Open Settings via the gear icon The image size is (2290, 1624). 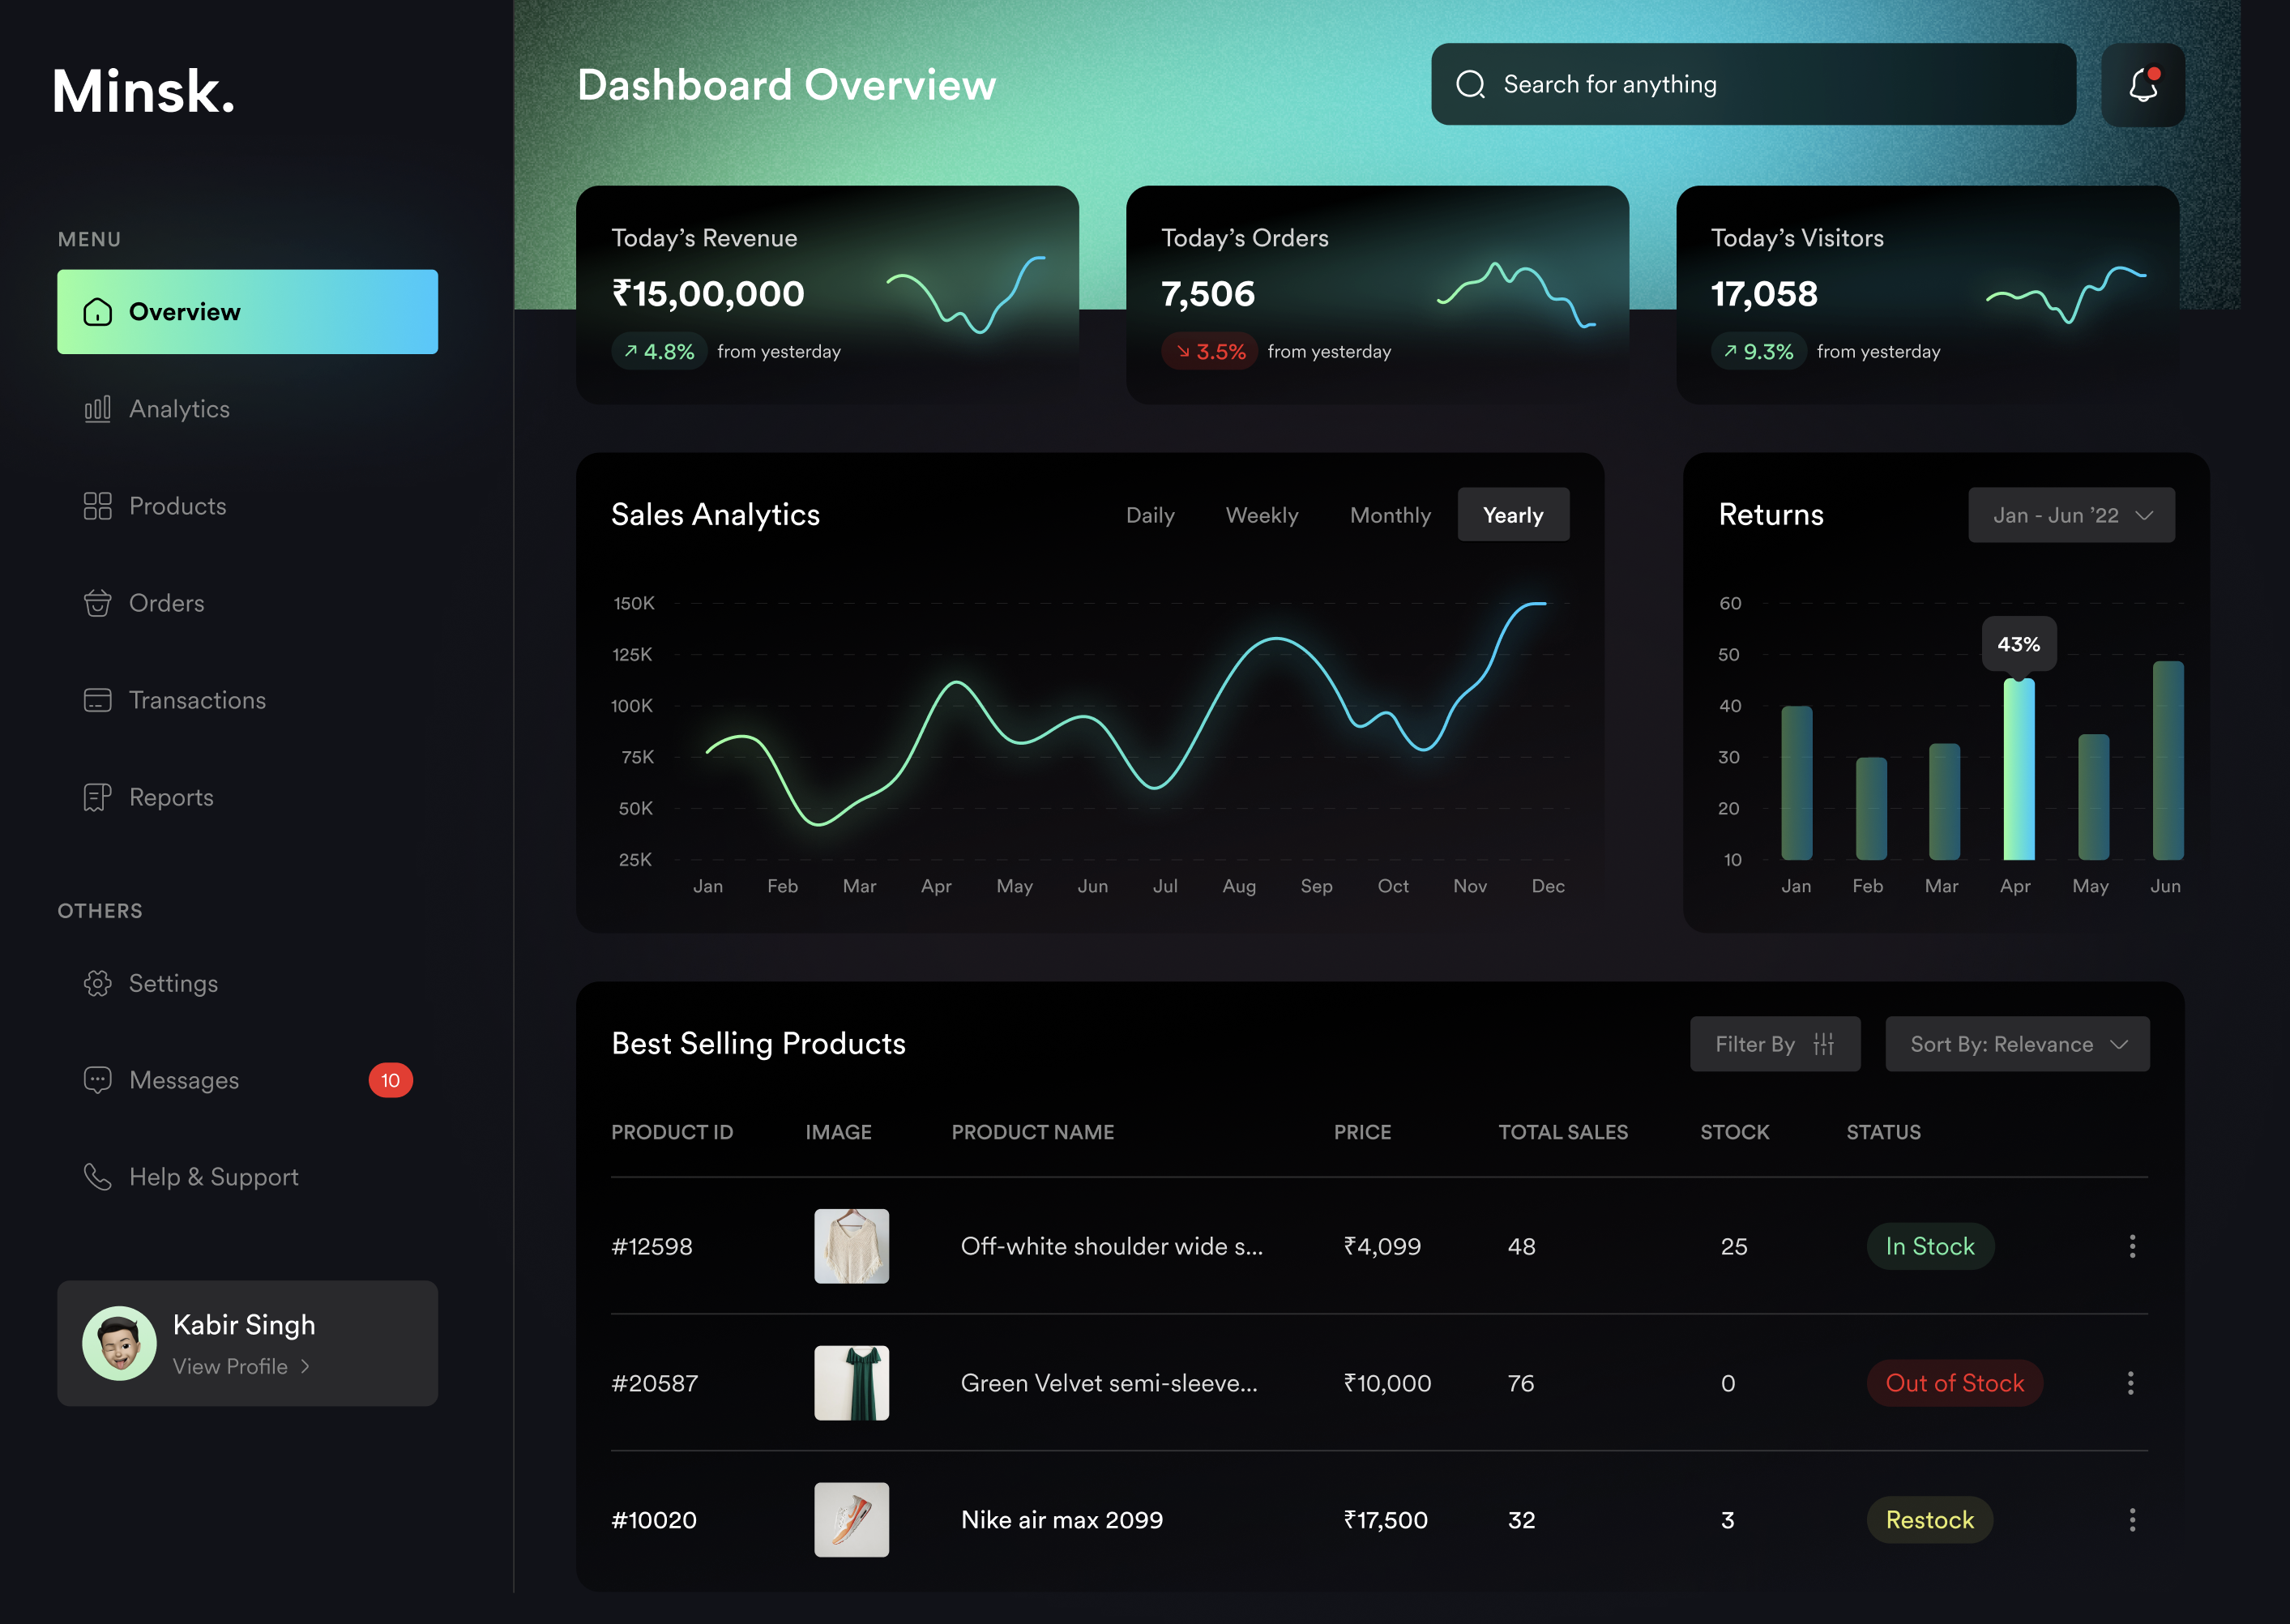click(x=98, y=983)
